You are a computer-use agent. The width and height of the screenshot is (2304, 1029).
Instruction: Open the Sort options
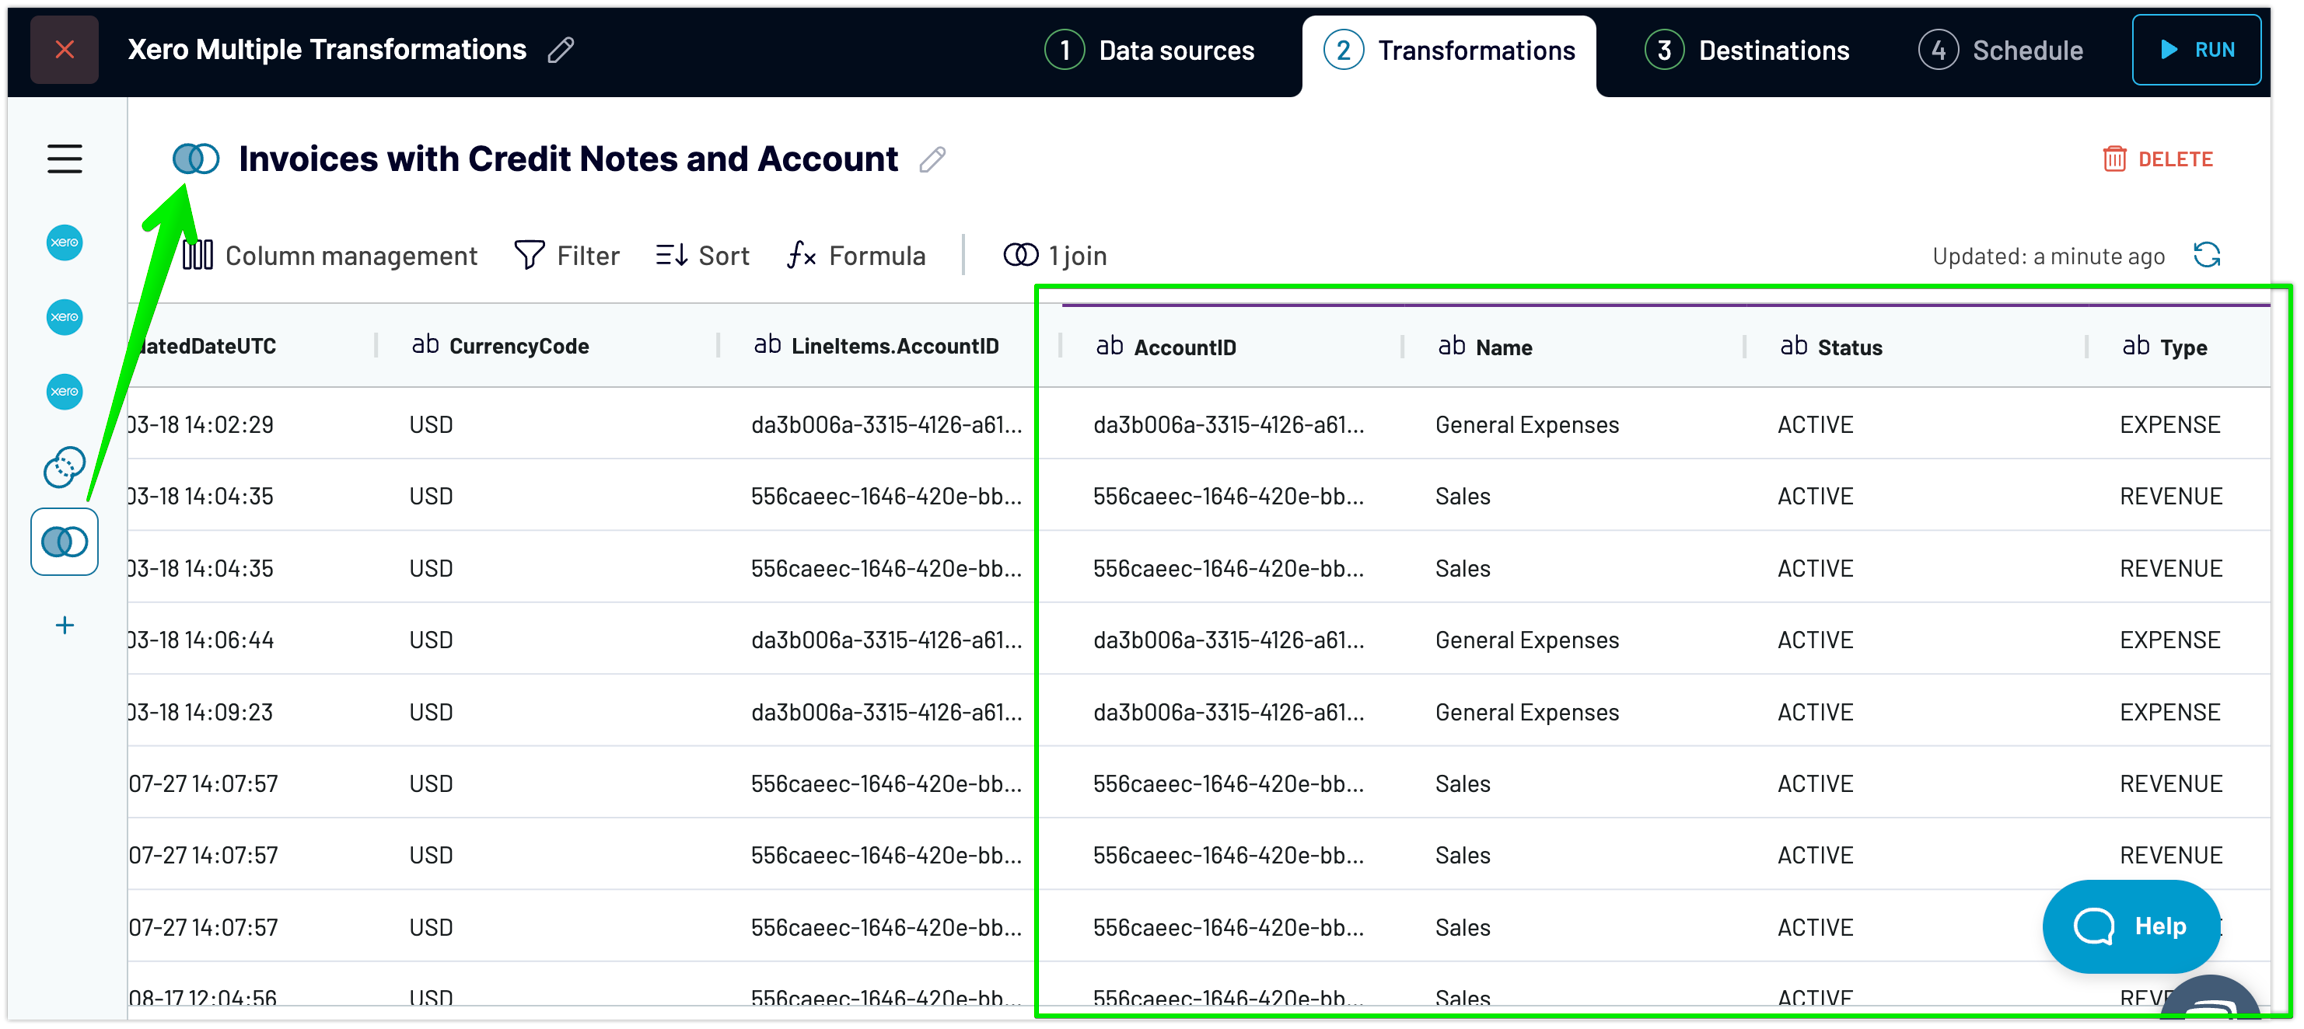point(703,256)
